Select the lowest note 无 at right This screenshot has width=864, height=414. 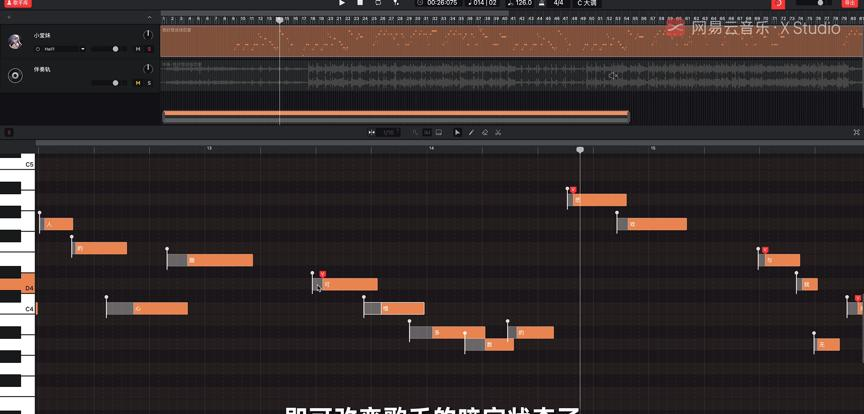click(x=827, y=345)
